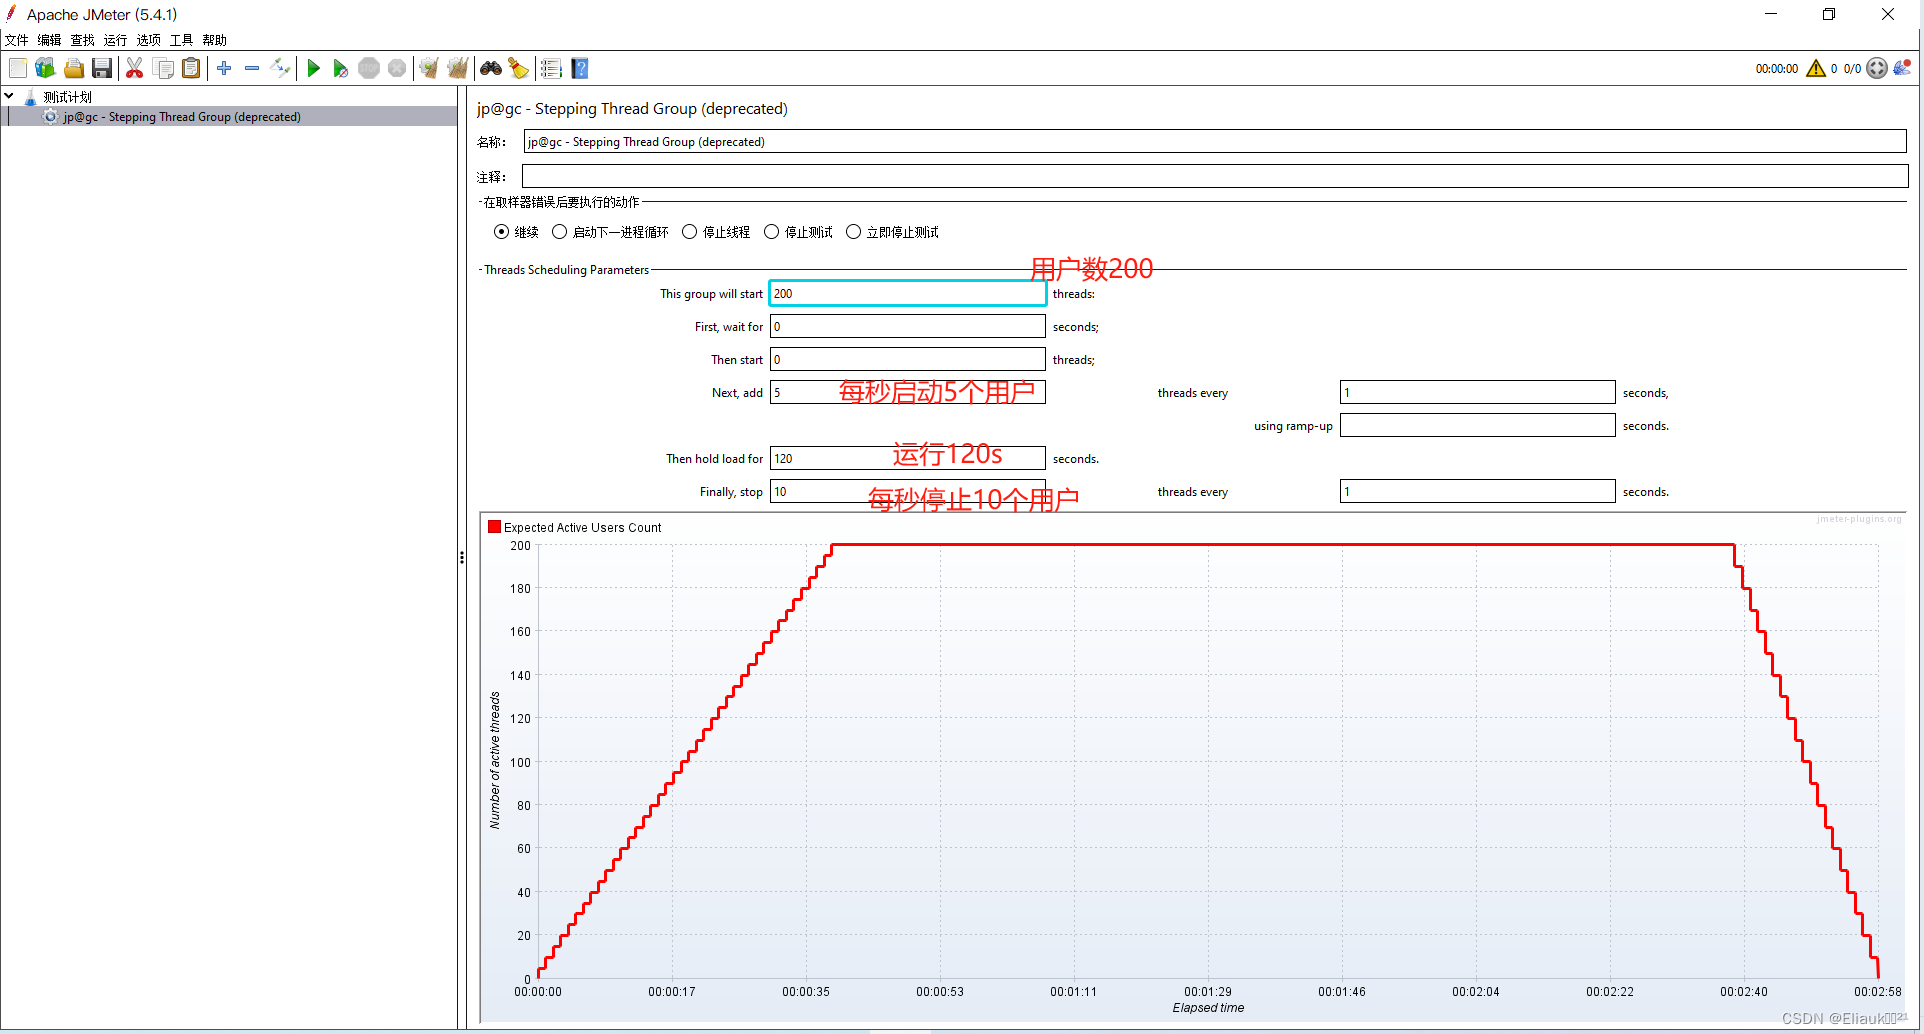Screen dimensions: 1924x1034
Task: Reset search with yellow brush icon
Action: click(518, 68)
